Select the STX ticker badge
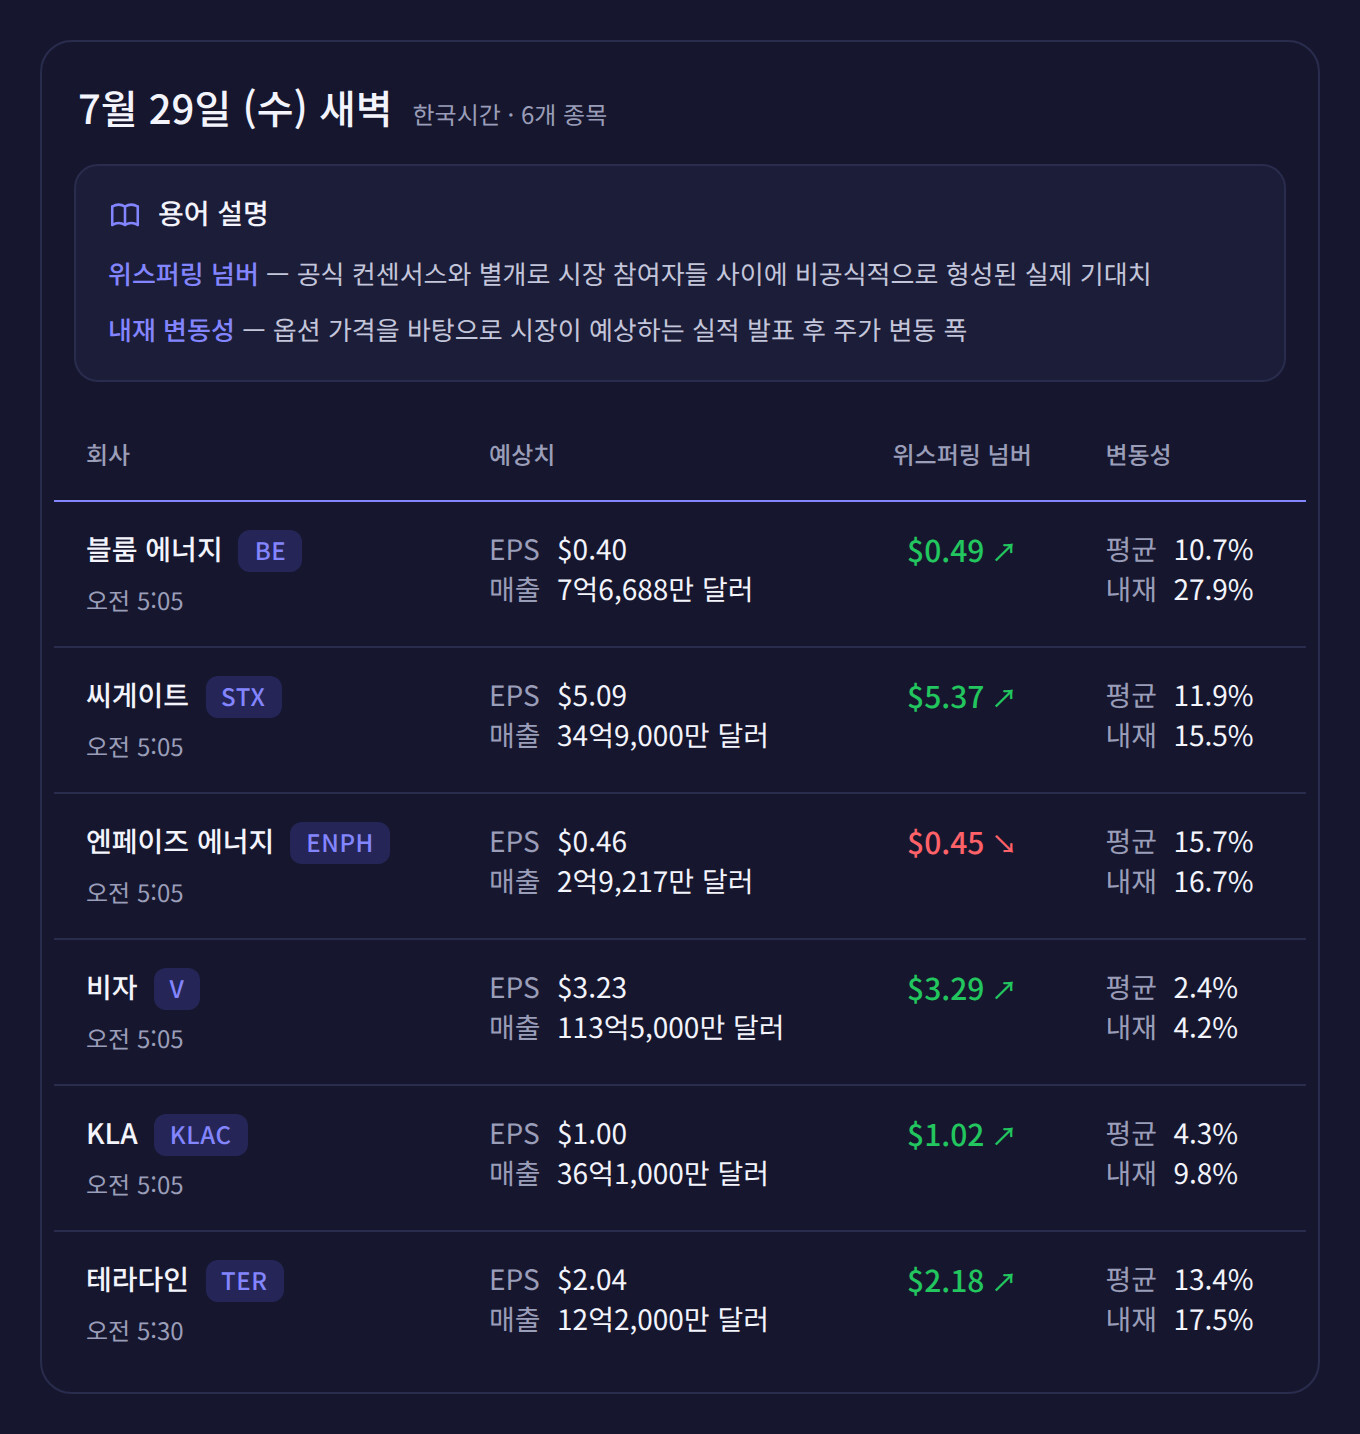 pyautogui.click(x=243, y=697)
